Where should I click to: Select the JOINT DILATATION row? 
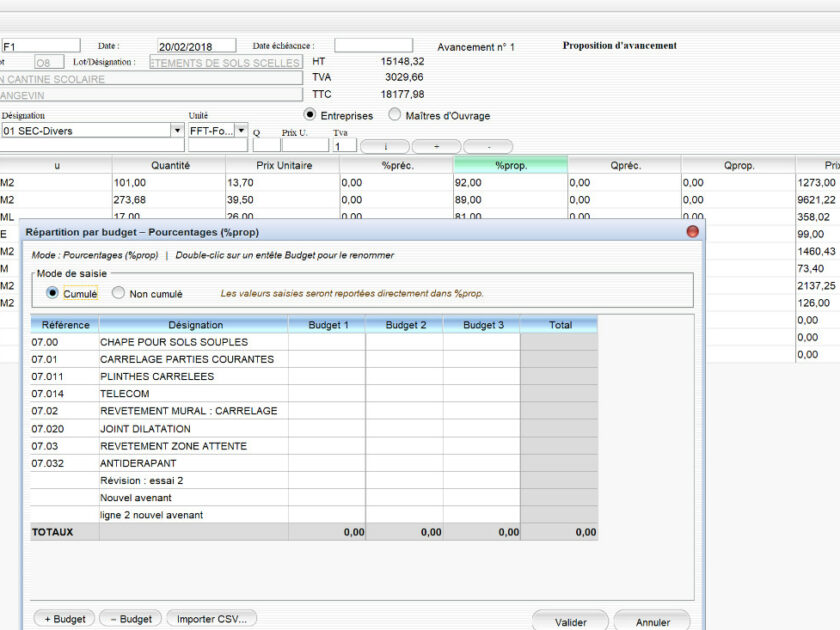314,429
